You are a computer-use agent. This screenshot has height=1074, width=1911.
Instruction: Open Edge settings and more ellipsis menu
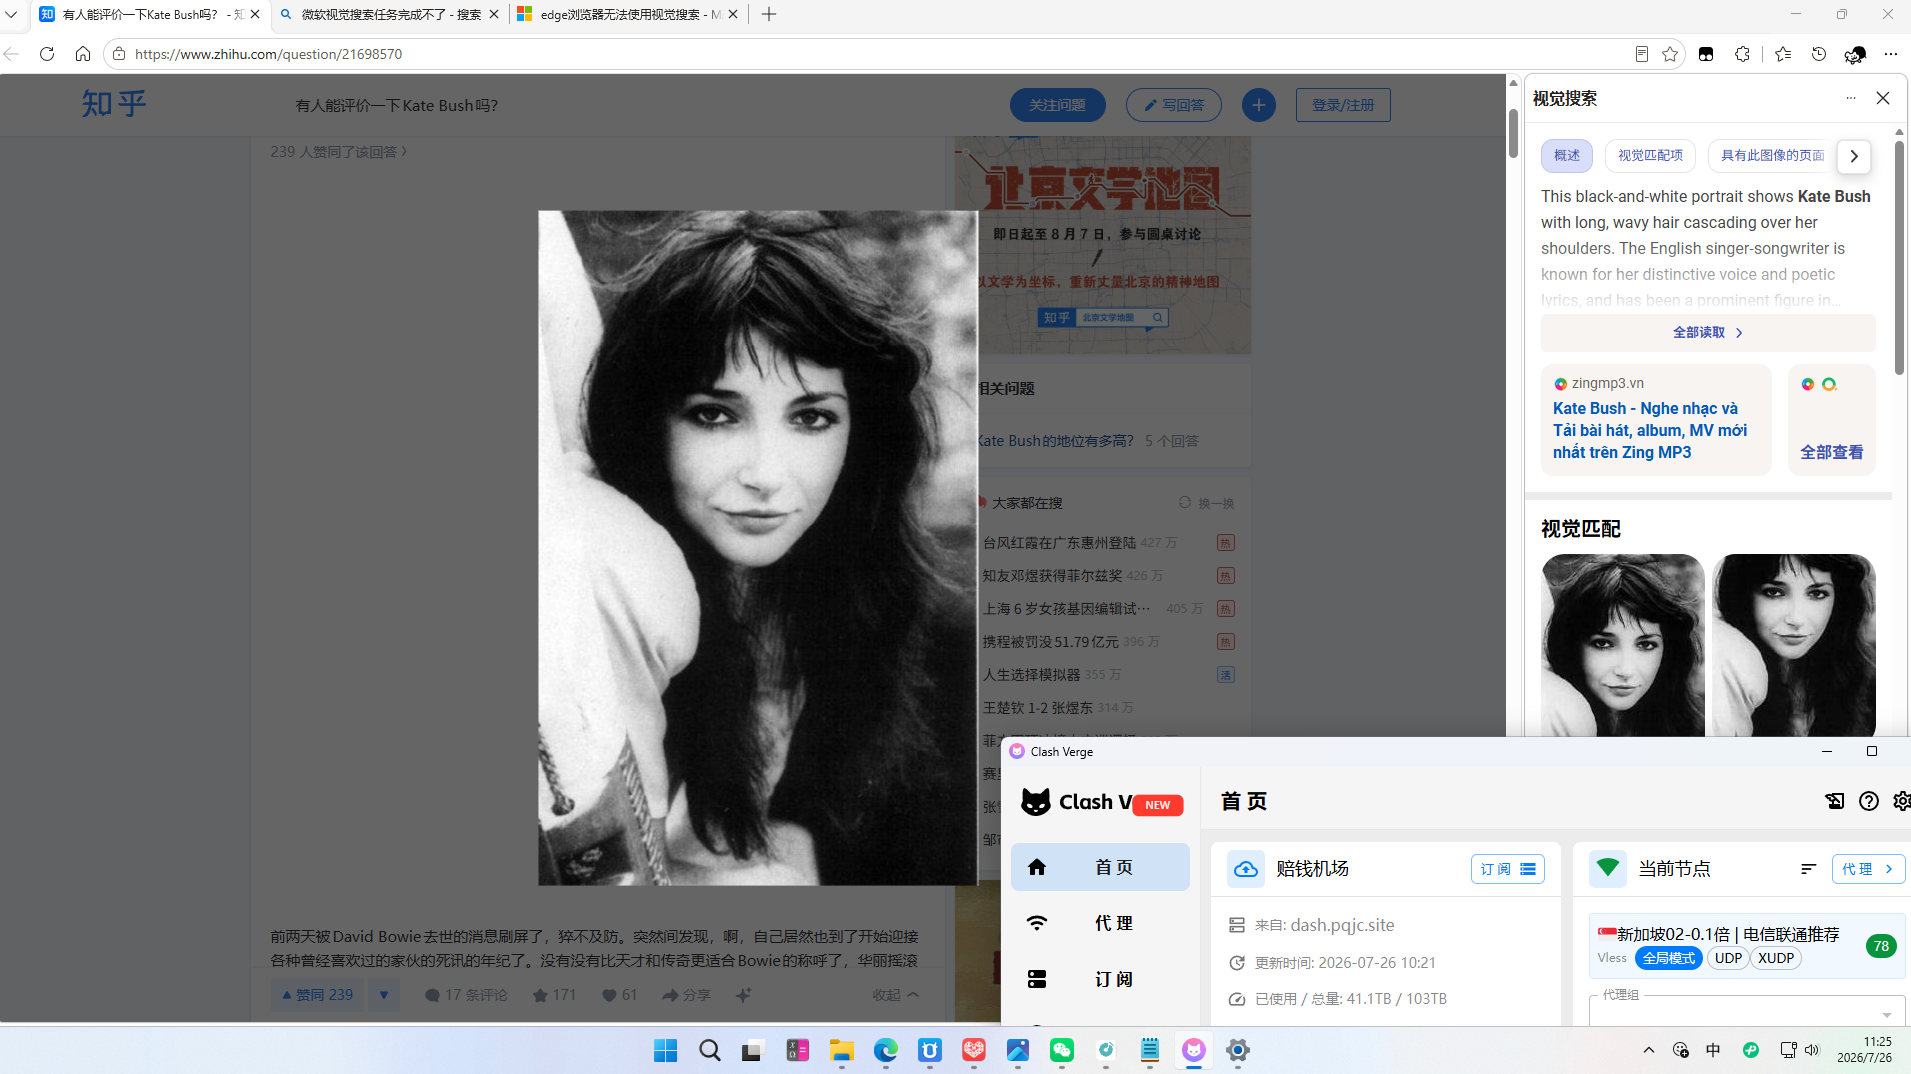click(1890, 54)
